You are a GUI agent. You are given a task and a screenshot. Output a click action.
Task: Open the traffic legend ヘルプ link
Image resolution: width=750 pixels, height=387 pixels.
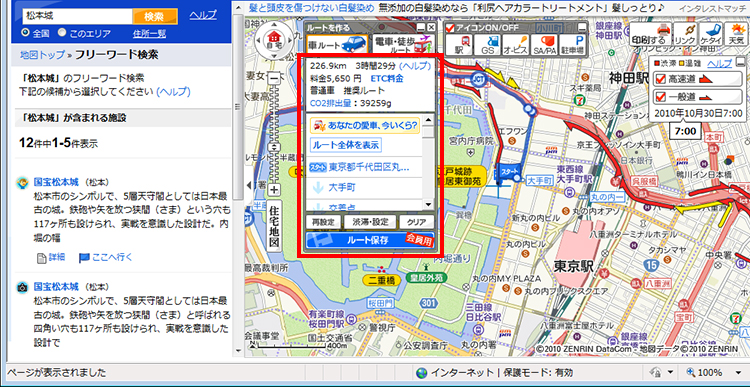coord(720,64)
